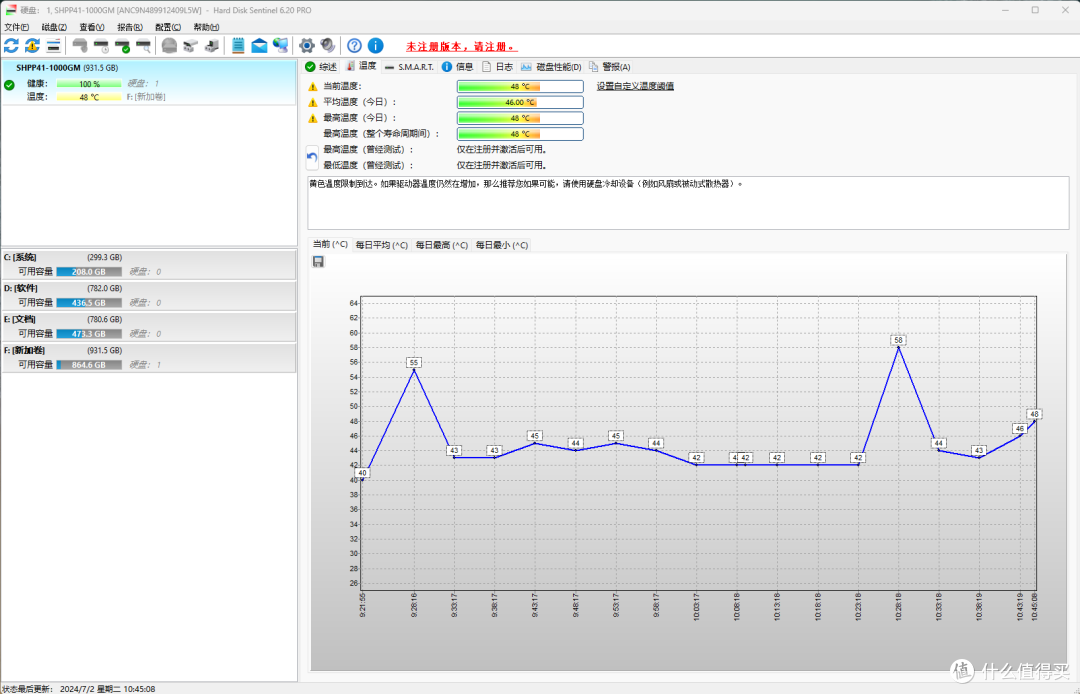
Task: Click the refresh with warning icon
Action: click(32, 46)
